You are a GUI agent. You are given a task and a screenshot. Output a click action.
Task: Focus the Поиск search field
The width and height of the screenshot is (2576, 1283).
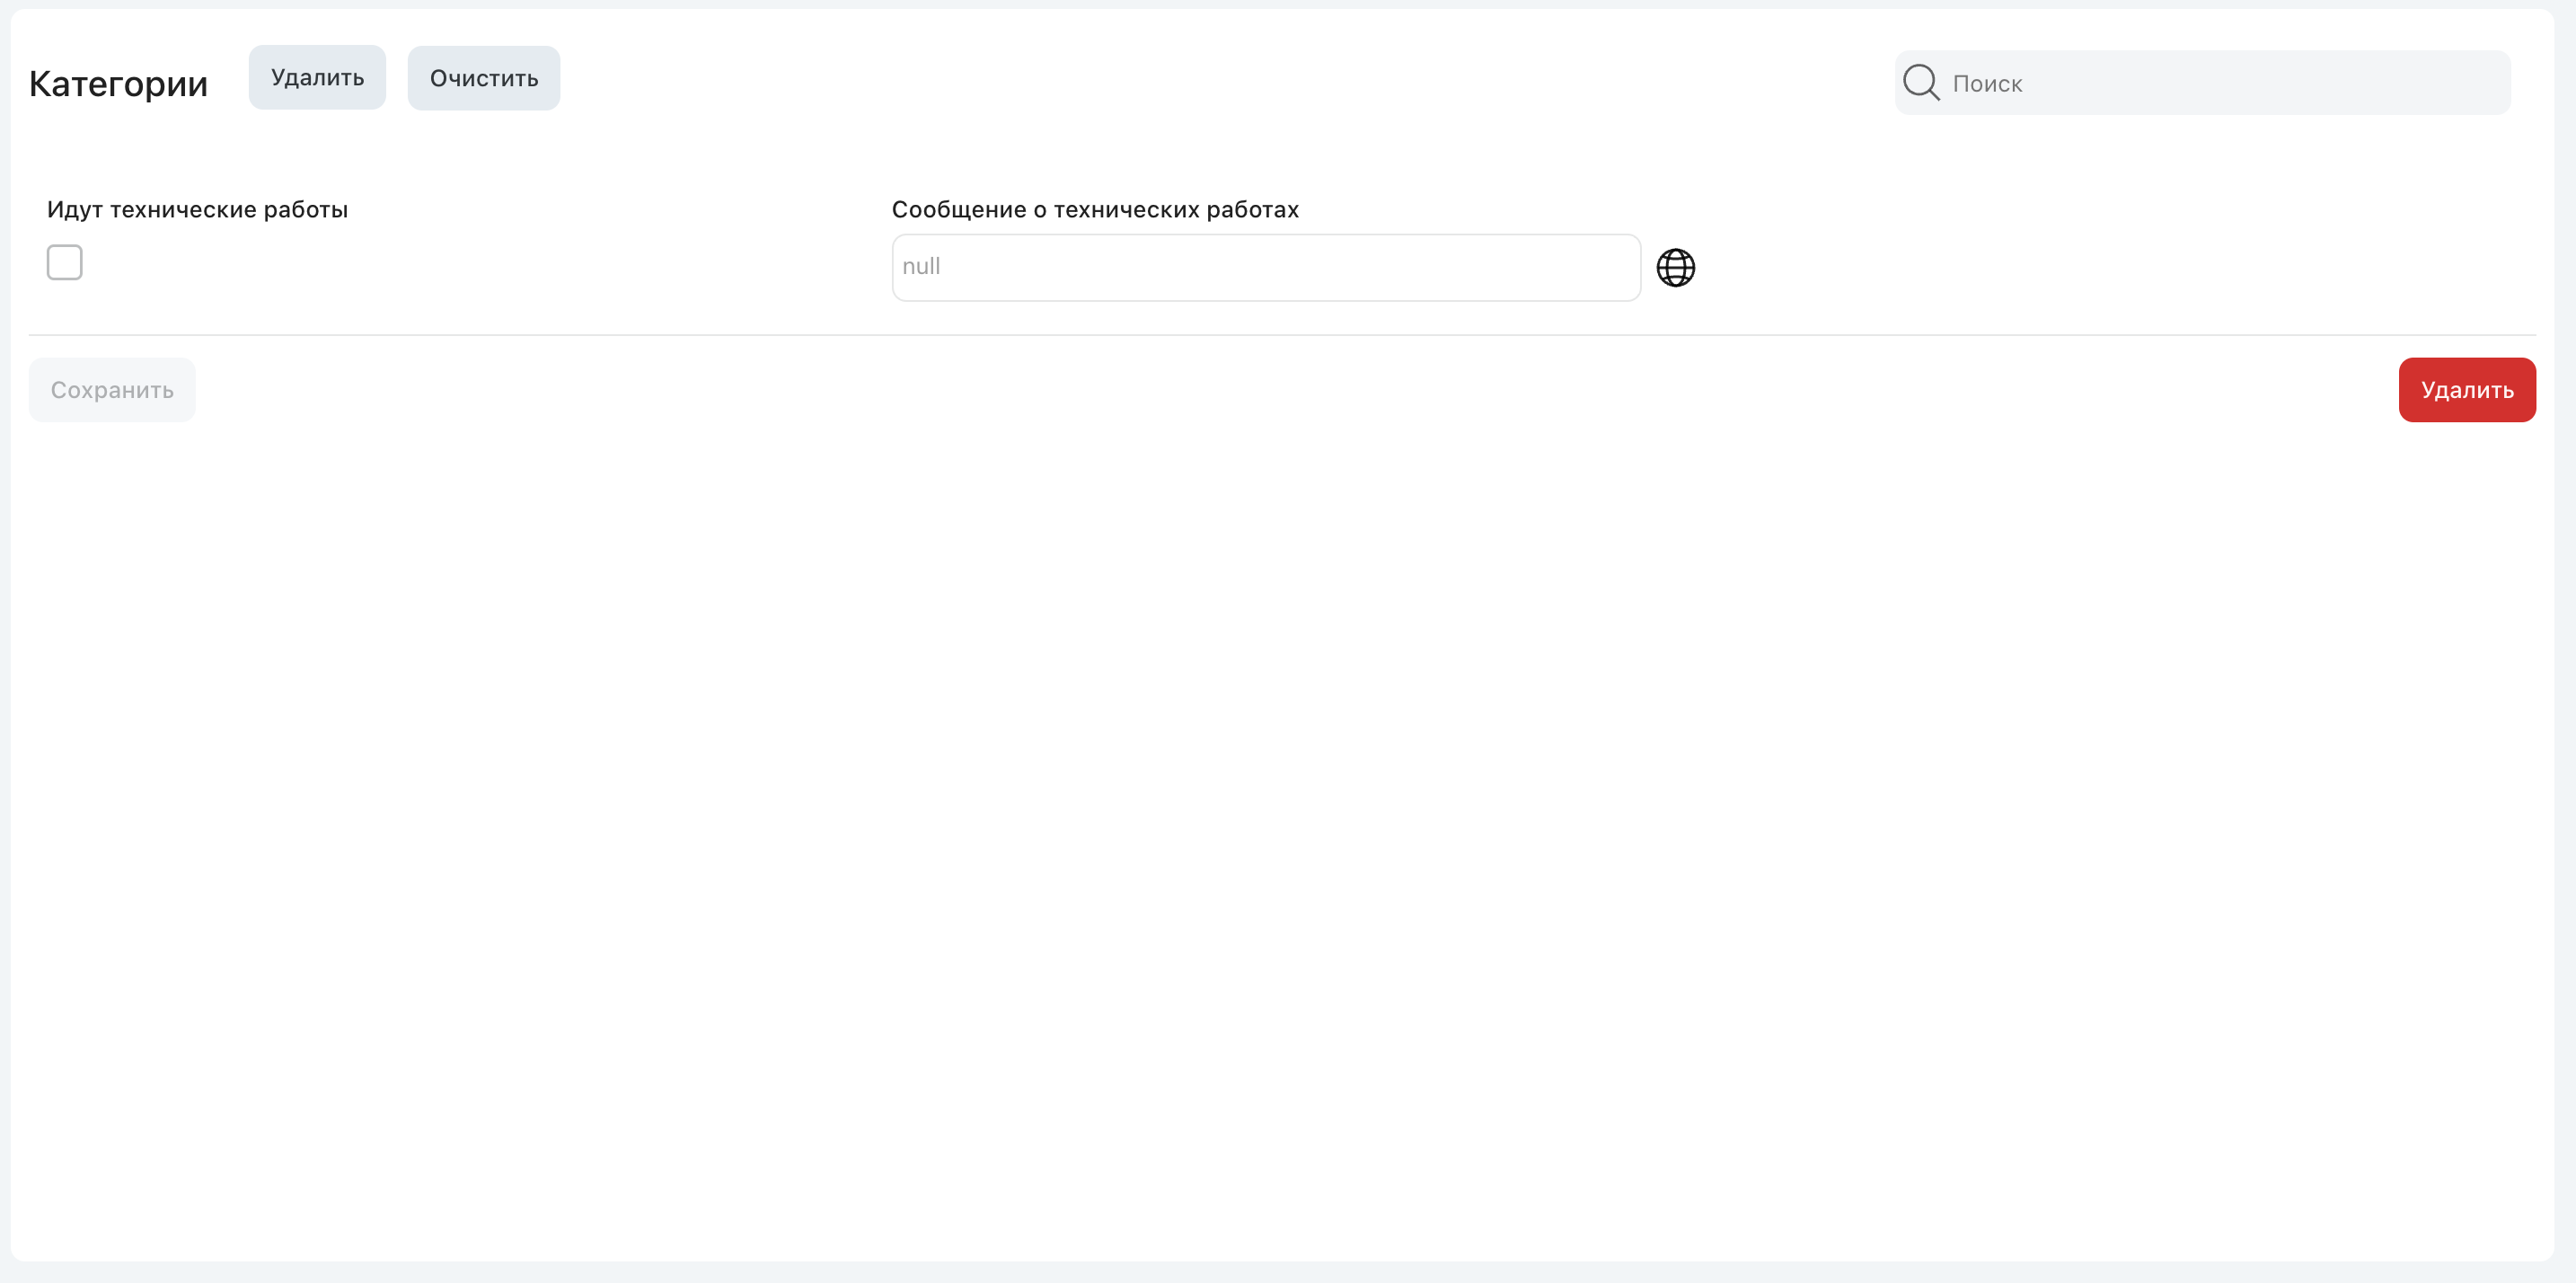click(x=2202, y=83)
